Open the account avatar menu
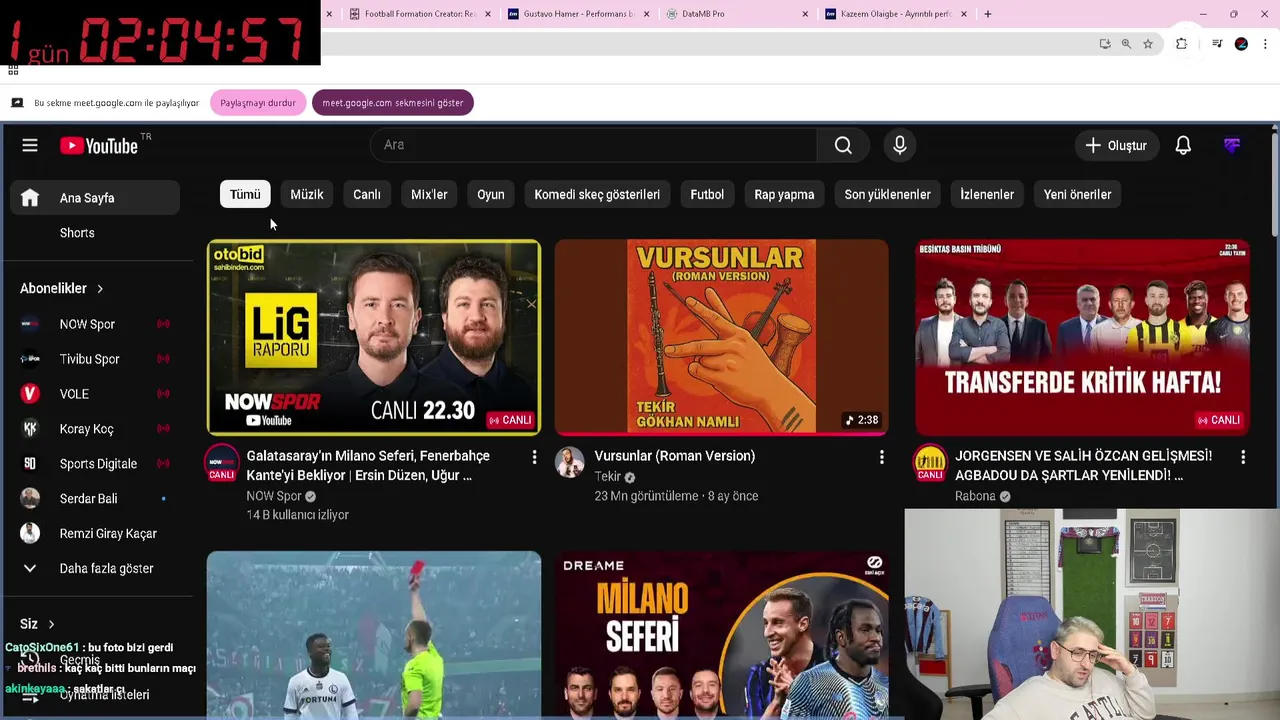The height and width of the screenshot is (720, 1280). (1232, 145)
